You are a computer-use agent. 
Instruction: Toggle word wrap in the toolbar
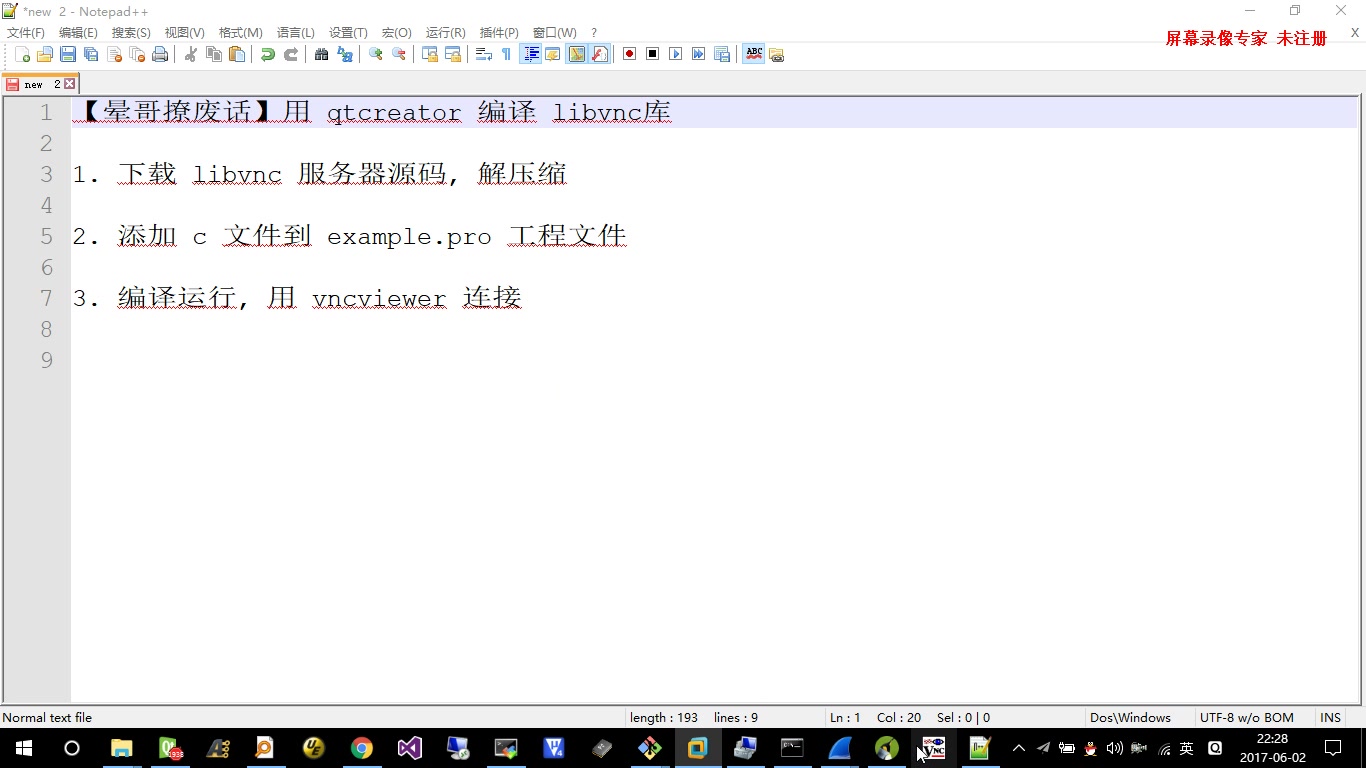coord(483,54)
